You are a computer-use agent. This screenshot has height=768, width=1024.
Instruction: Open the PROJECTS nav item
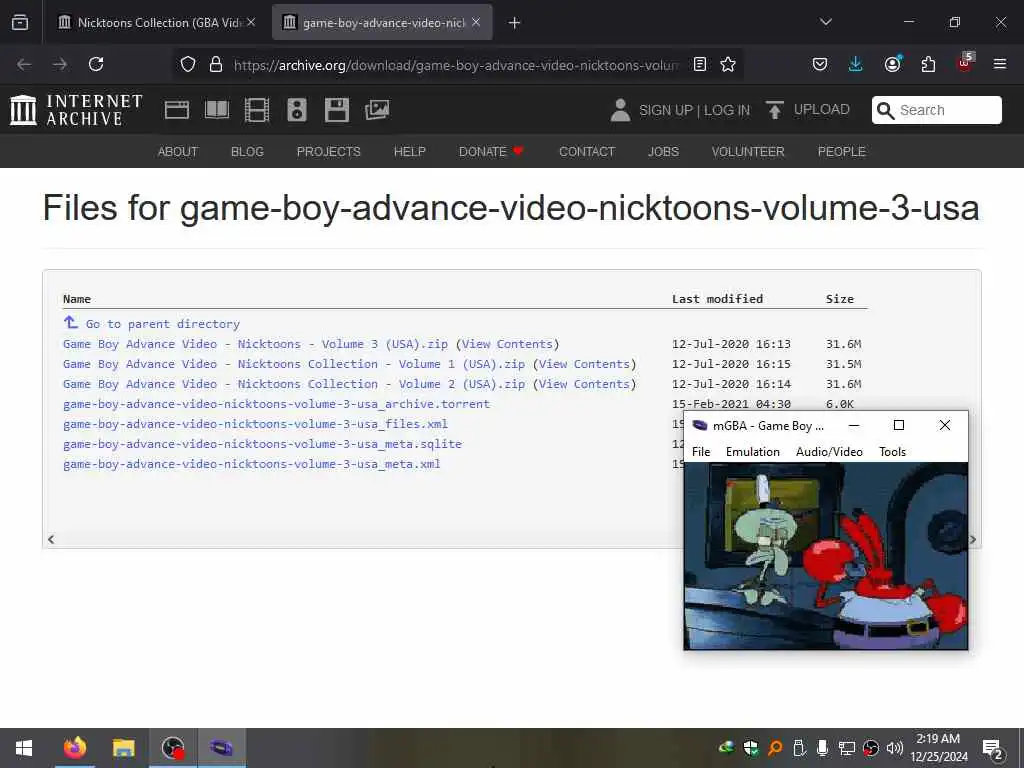328,152
